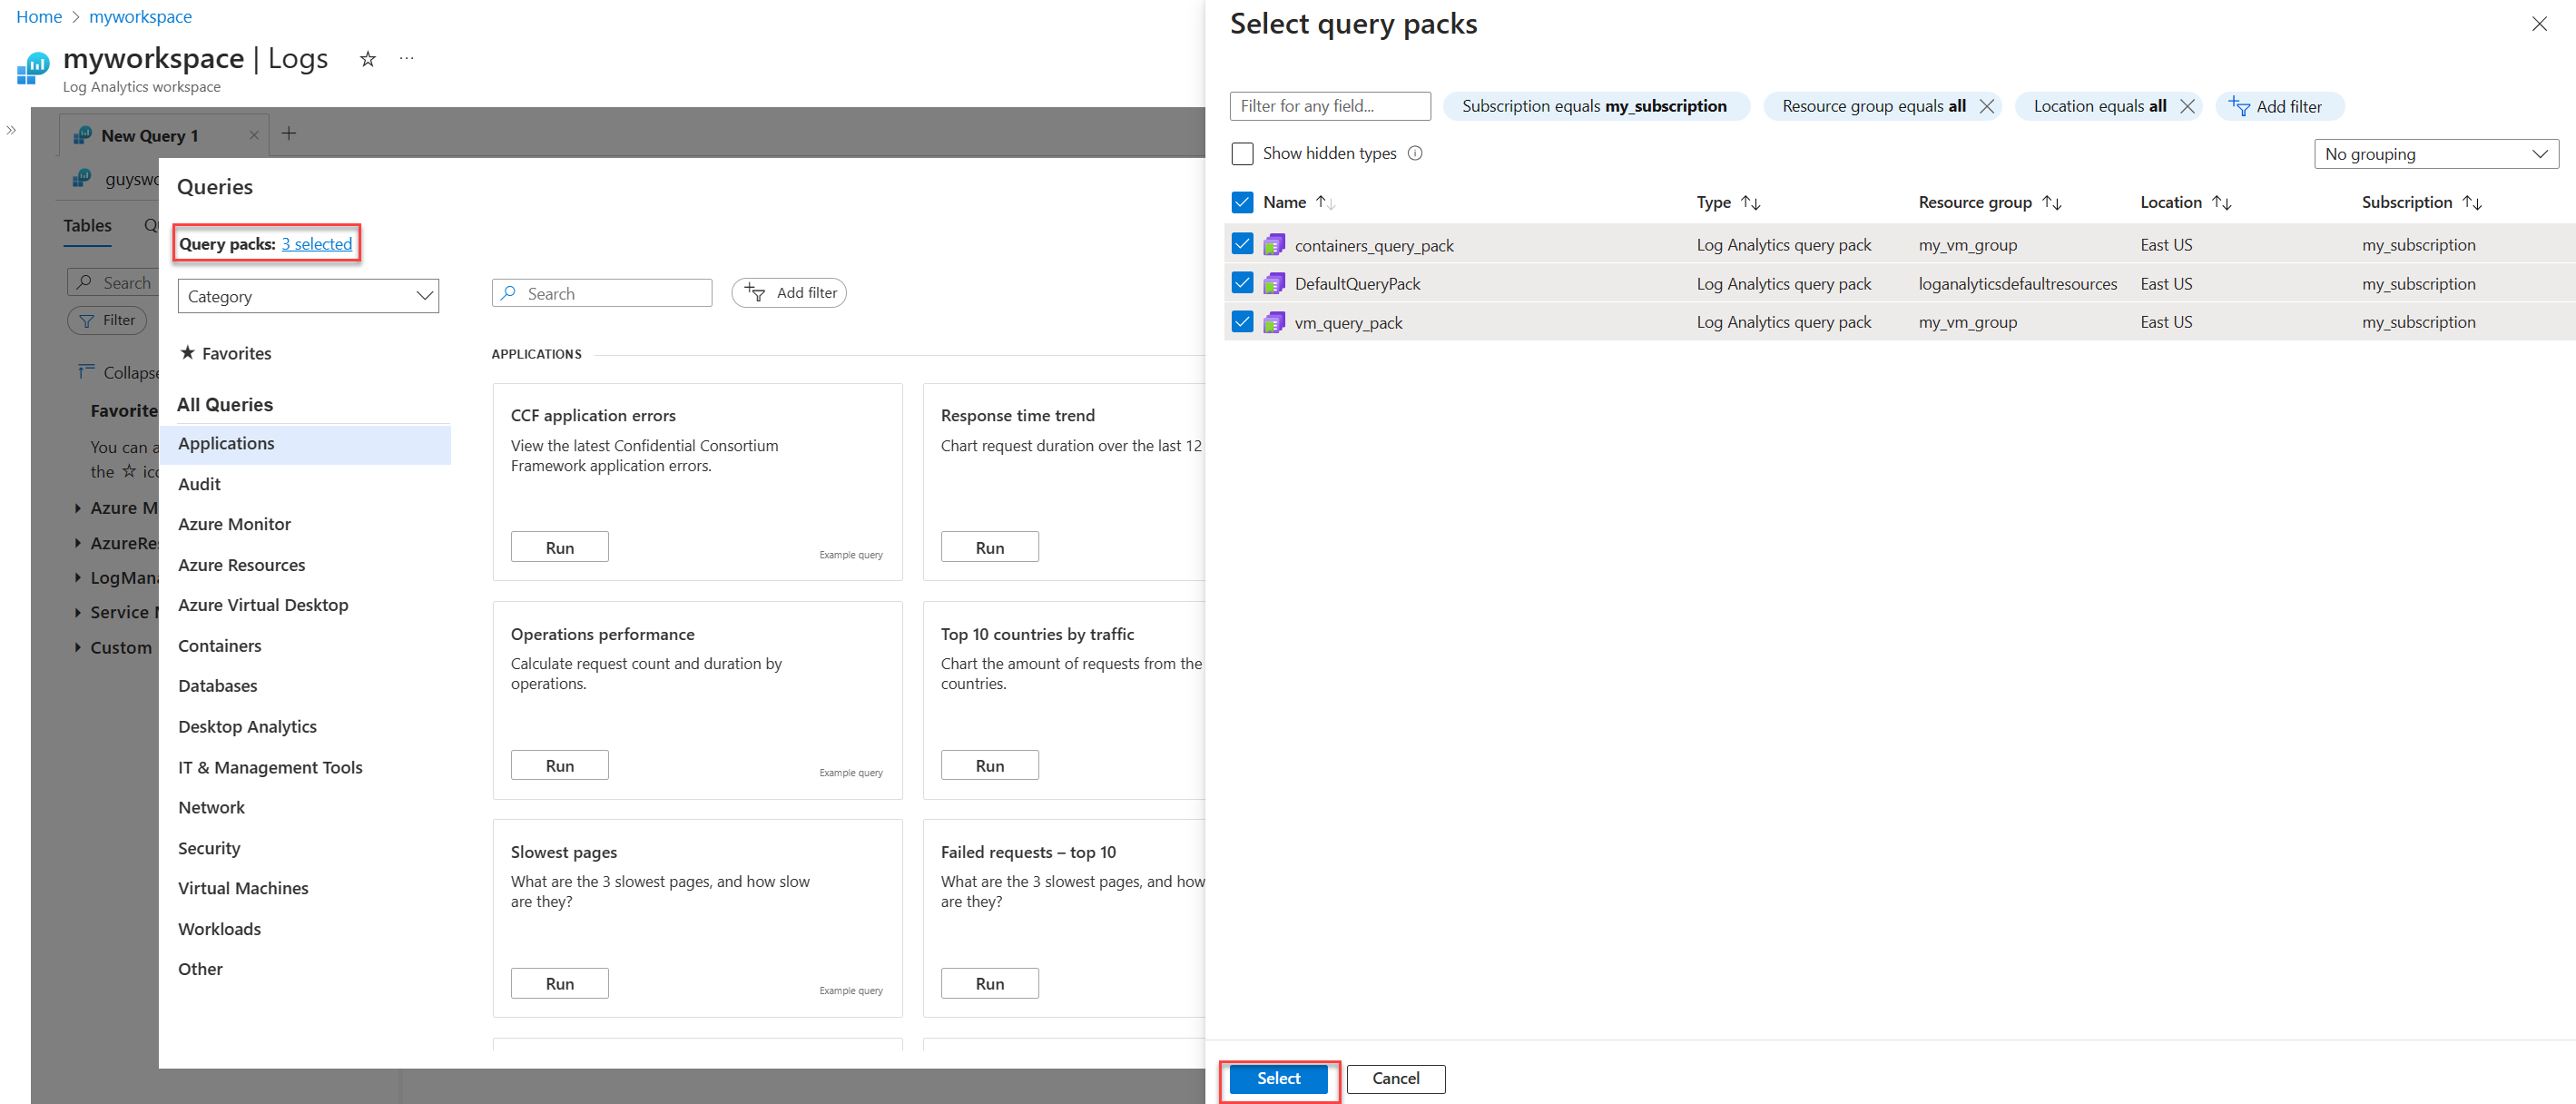
Task: Open the Category dropdown in the Queries pane
Action: [307, 295]
